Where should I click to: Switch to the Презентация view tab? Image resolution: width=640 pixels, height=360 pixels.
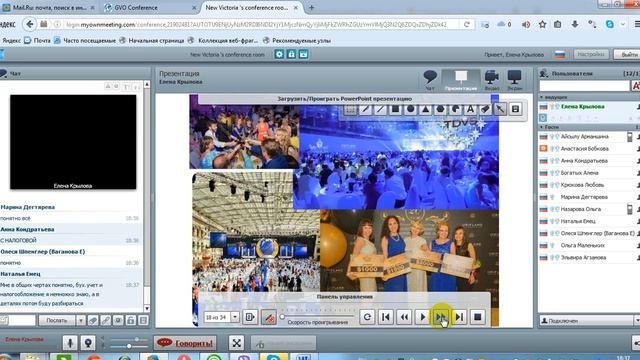pyautogui.click(x=461, y=80)
